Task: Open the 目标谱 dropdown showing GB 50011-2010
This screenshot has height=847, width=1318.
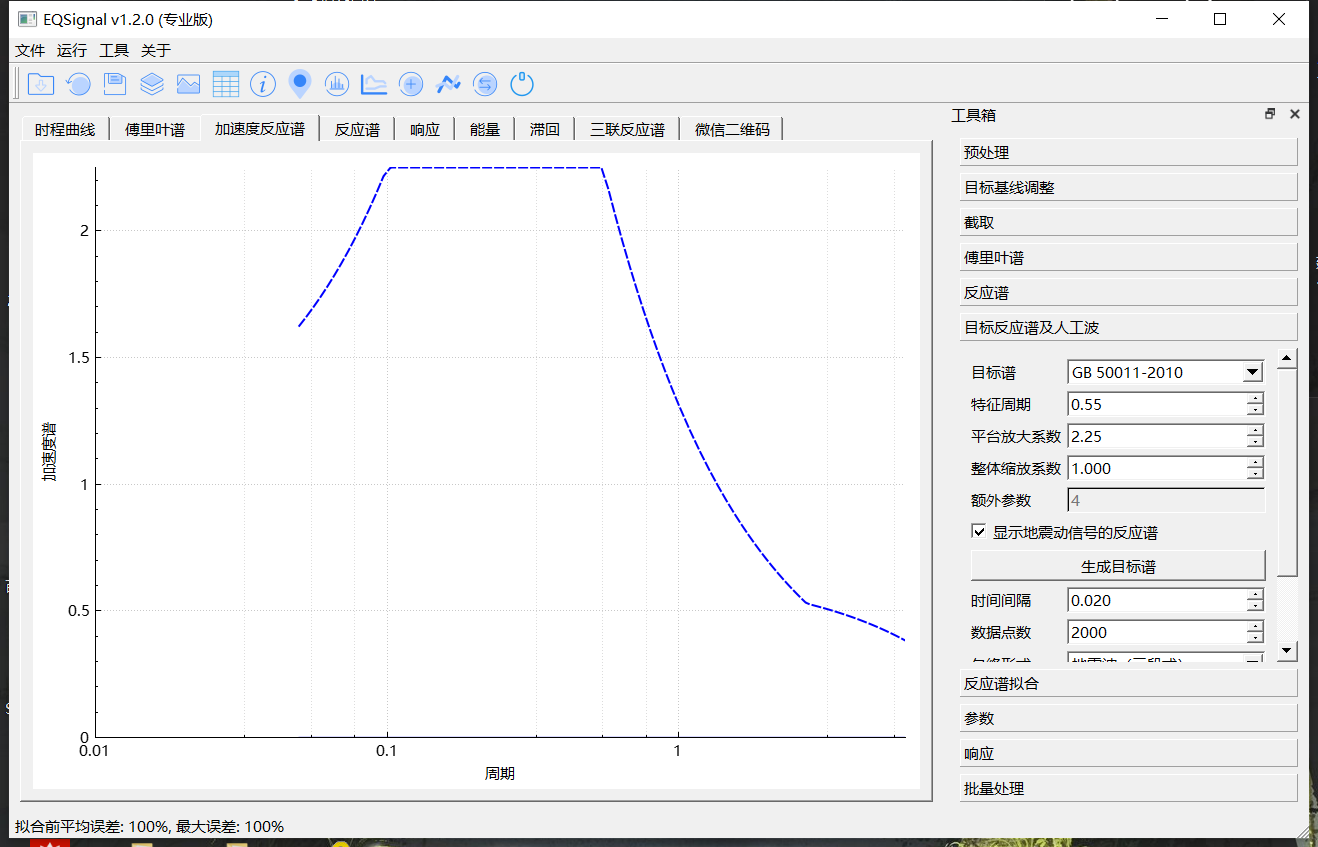Action: click(x=1253, y=371)
